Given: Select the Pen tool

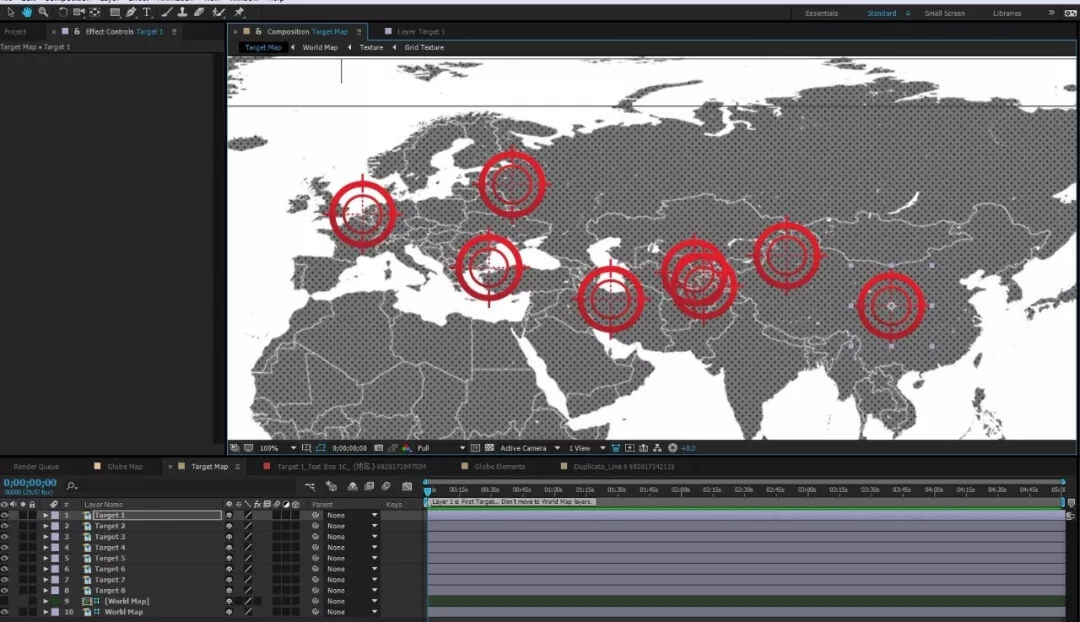Looking at the screenshot, I should pos(130,13).
